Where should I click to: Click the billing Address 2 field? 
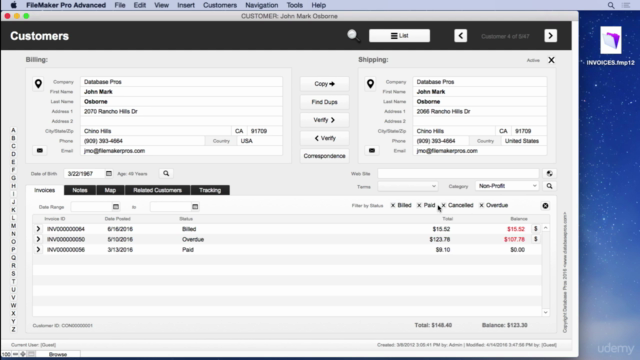181,121
